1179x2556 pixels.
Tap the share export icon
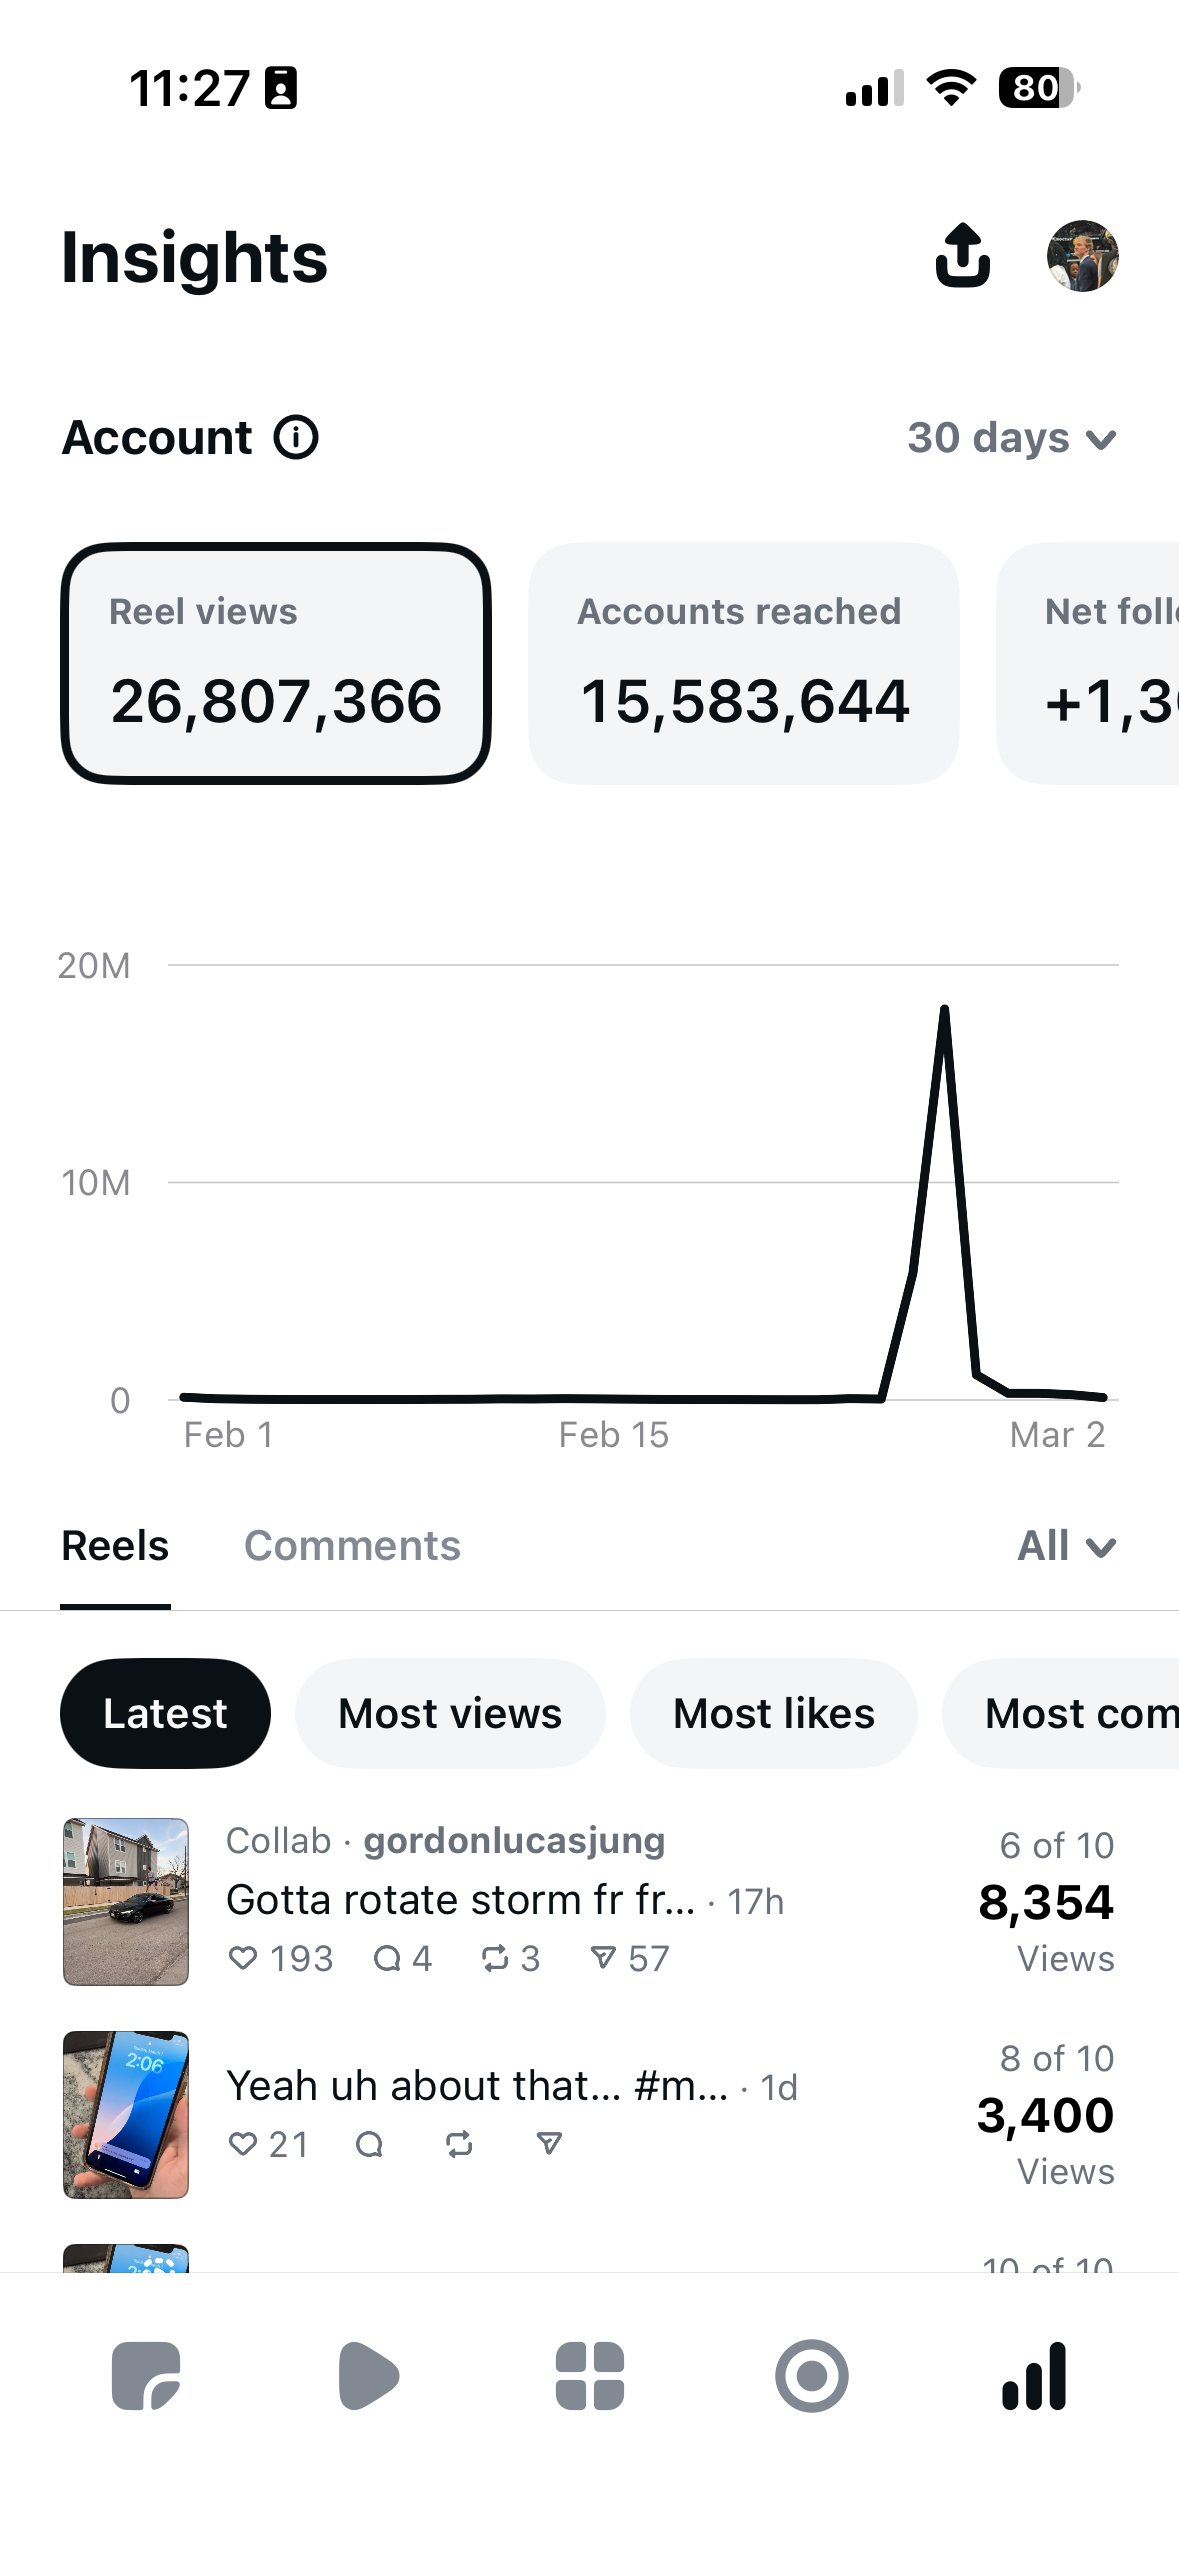[x=962, y=255]
